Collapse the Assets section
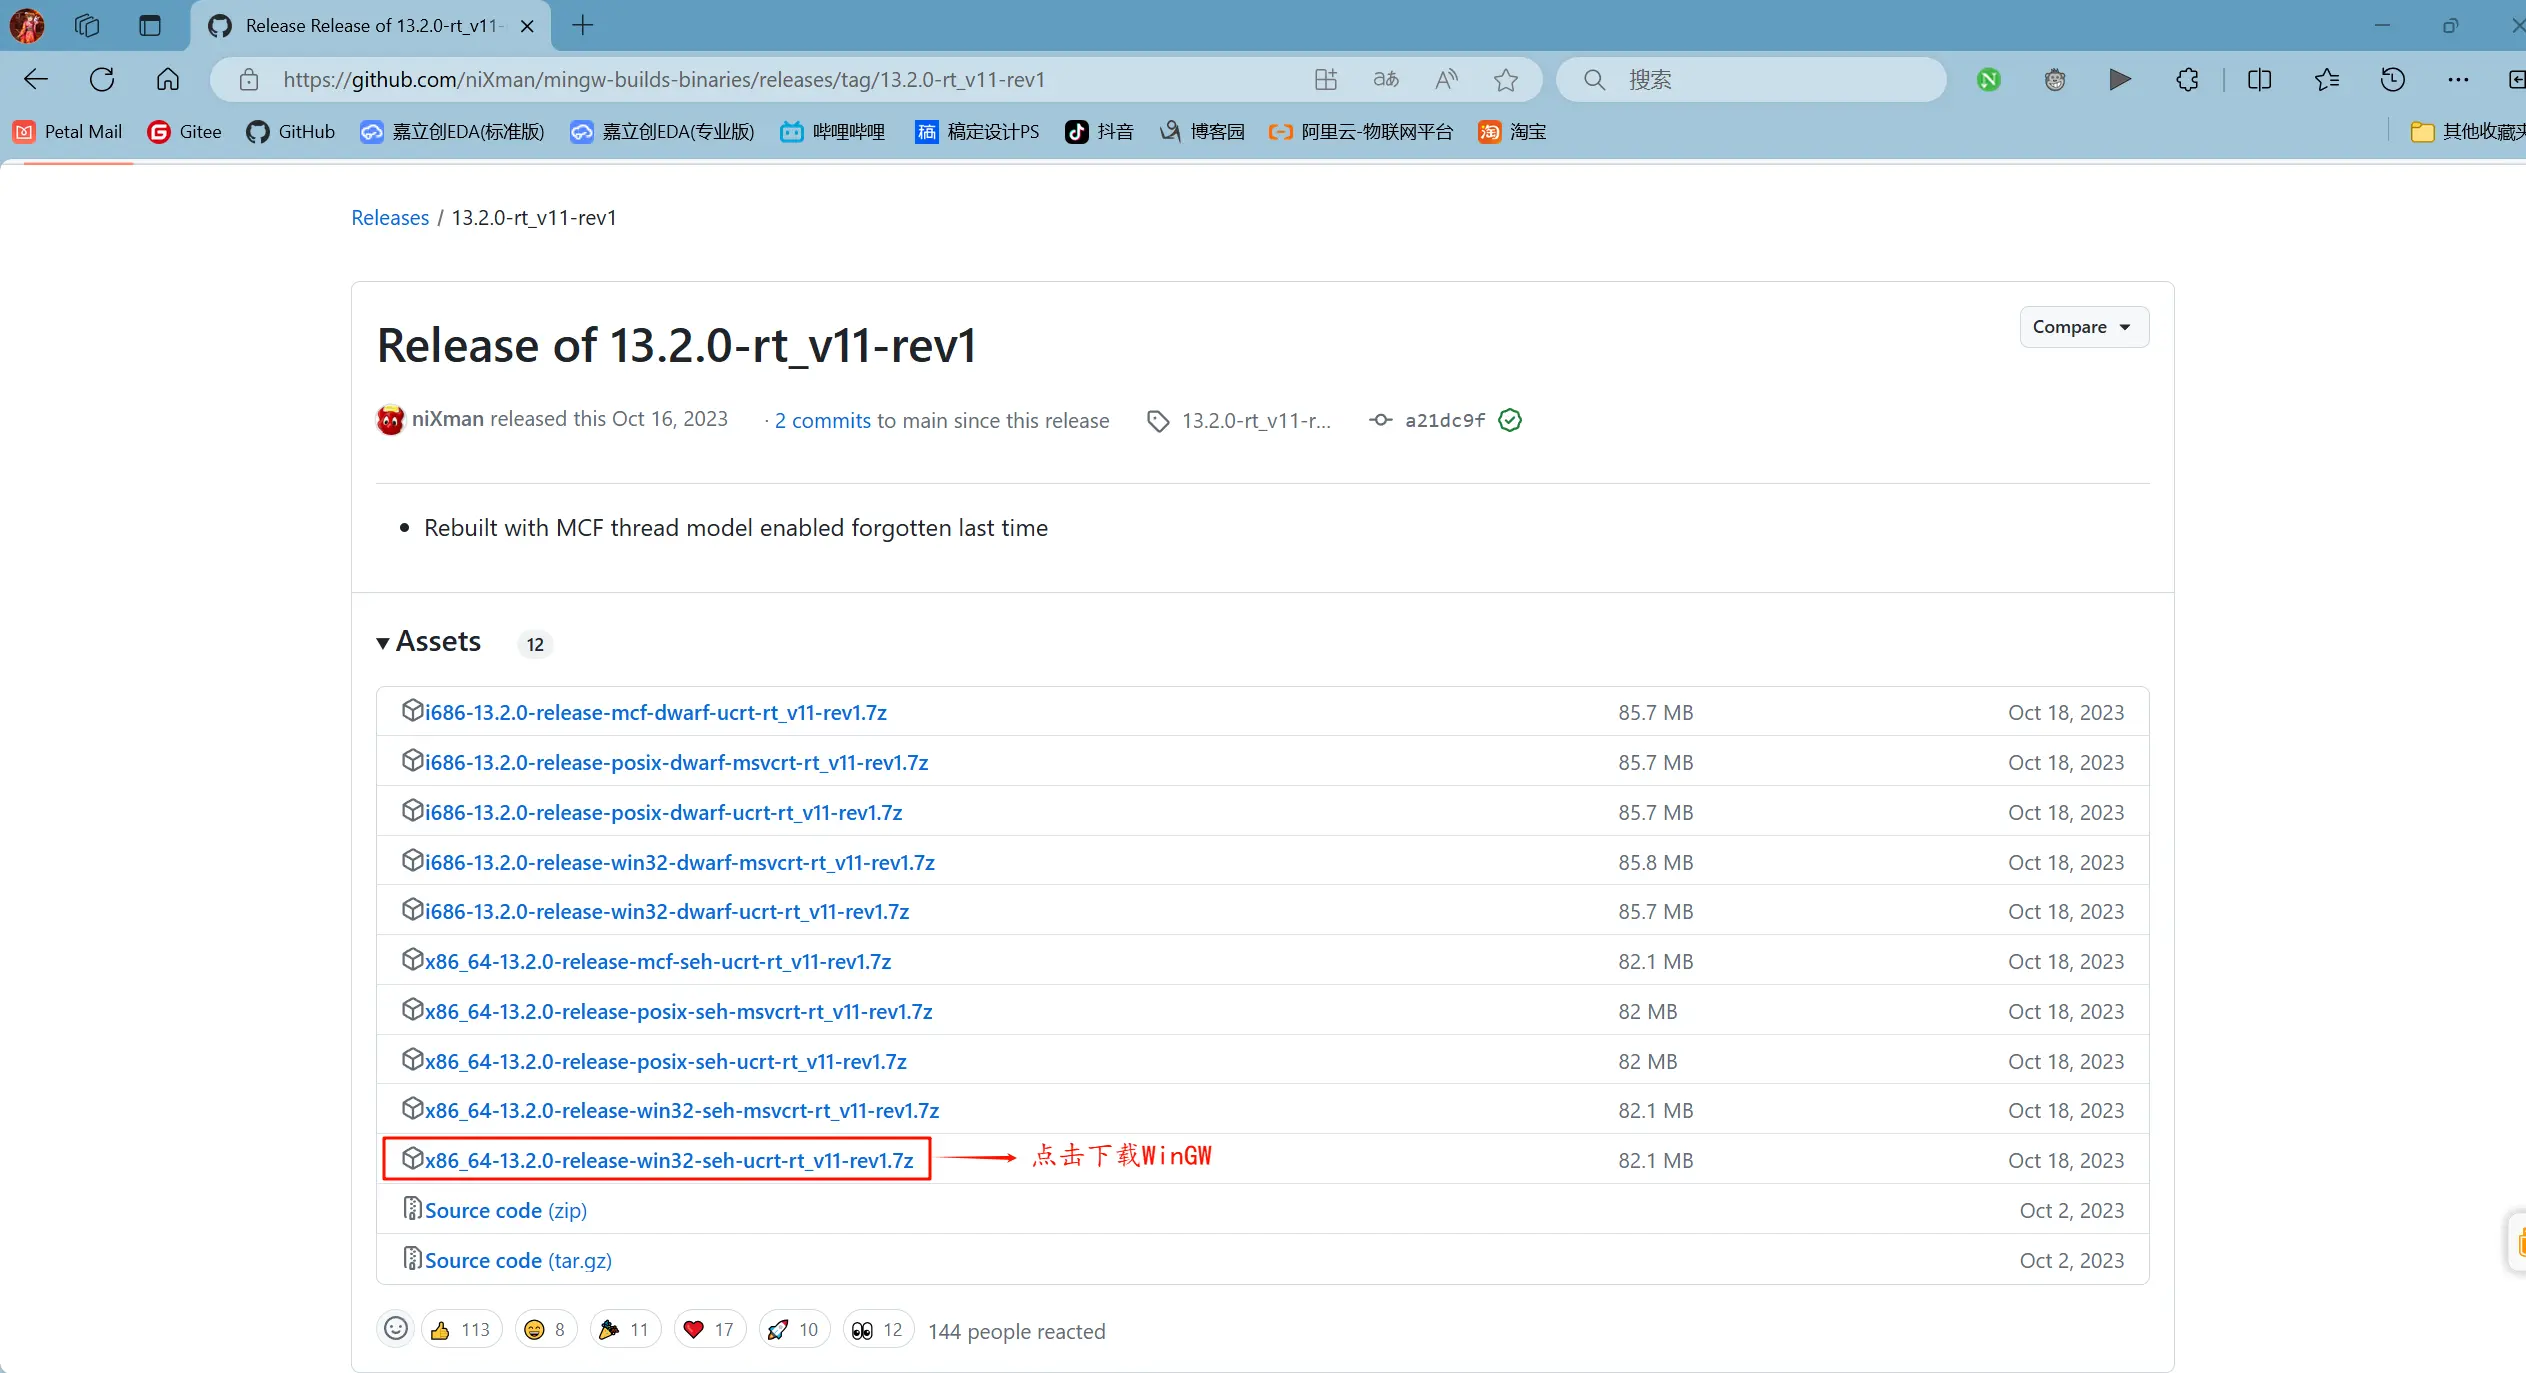Image resolution: width=2526 pixels, height=1373 pixels. pos(429,641)
